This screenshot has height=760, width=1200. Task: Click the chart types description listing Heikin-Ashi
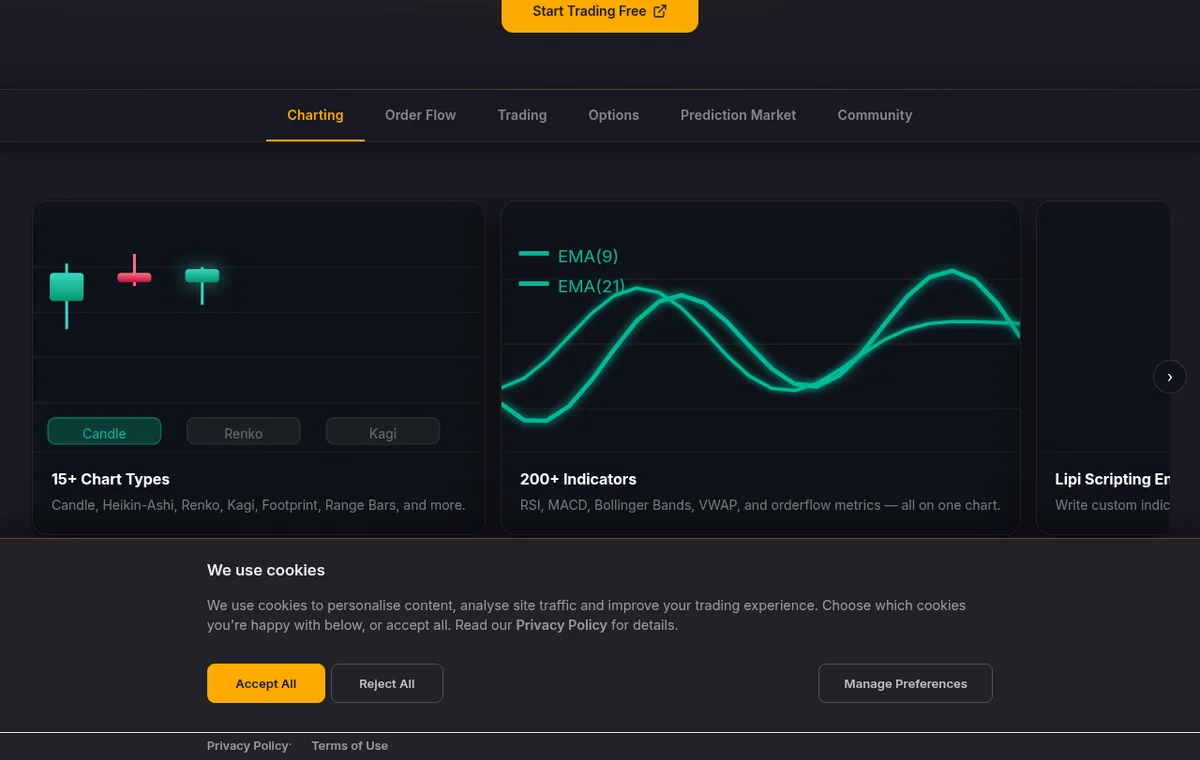pos(258,505)
